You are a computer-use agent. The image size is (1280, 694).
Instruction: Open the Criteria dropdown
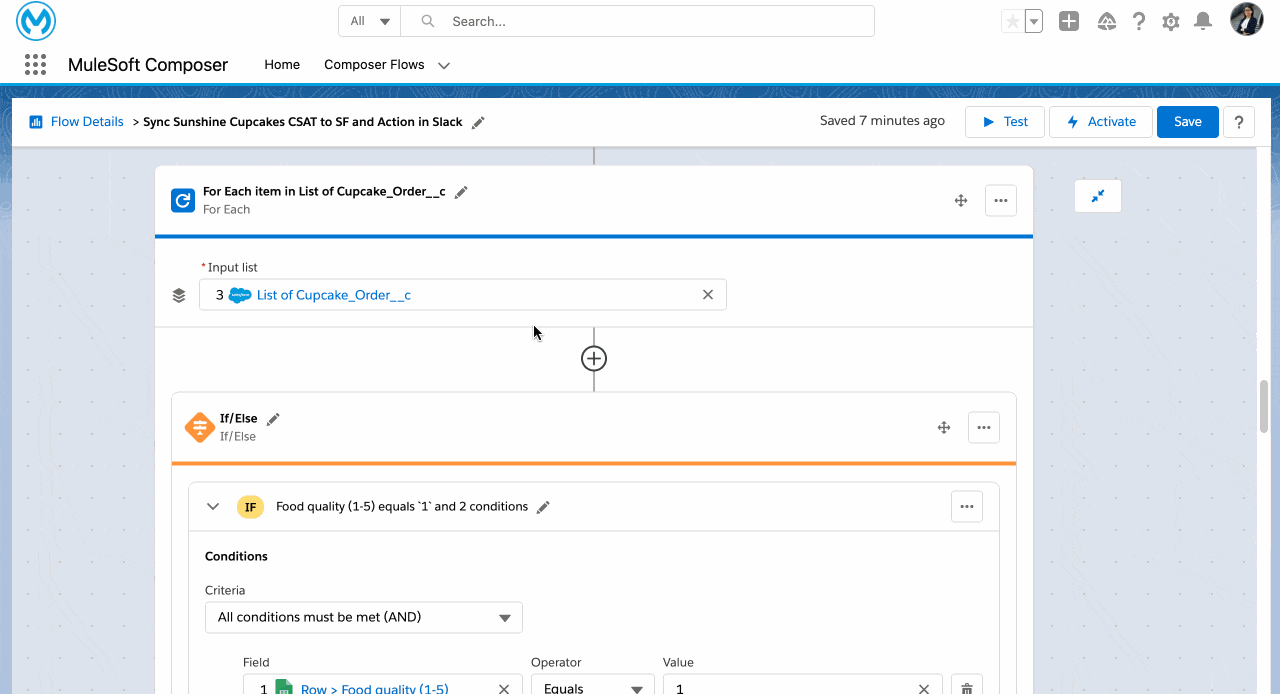pyautogui.click(x=364, y=617)
